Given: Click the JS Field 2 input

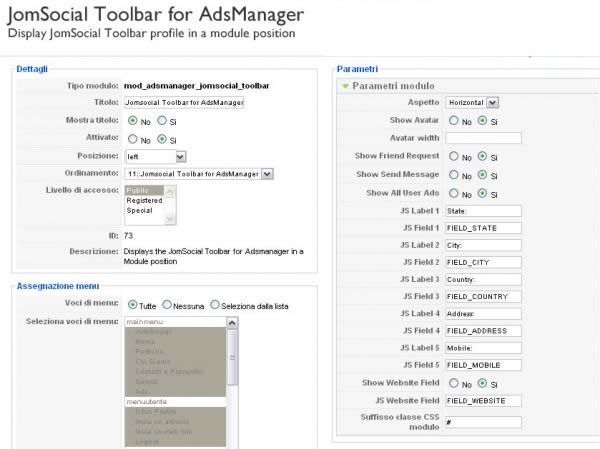Looking at the screenshot, I should pyautogui.click(x=483, y=263).
